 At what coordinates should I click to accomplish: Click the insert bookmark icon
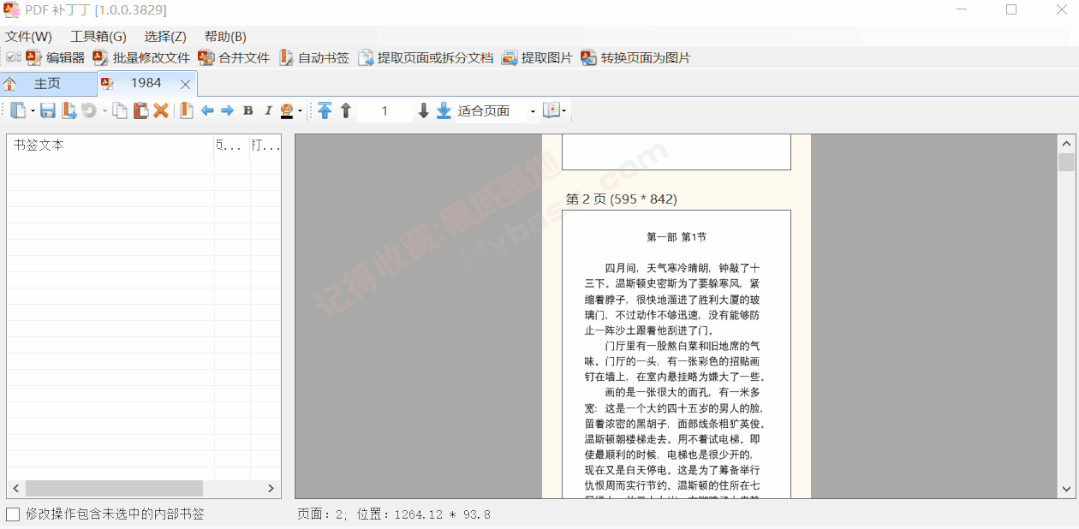[x=186, y=111]
